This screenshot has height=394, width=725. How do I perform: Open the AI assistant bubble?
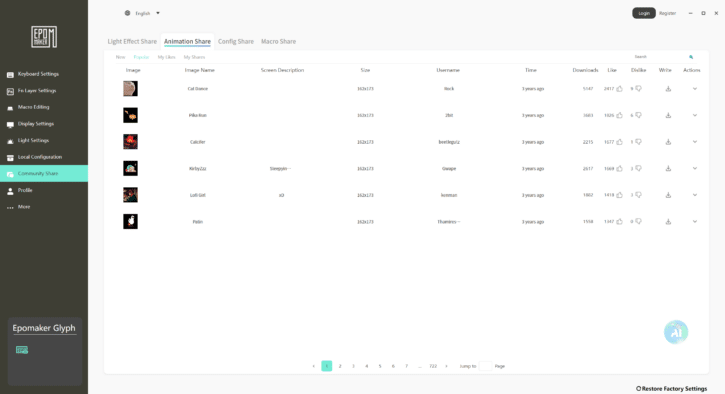click(x=676, y=332)
